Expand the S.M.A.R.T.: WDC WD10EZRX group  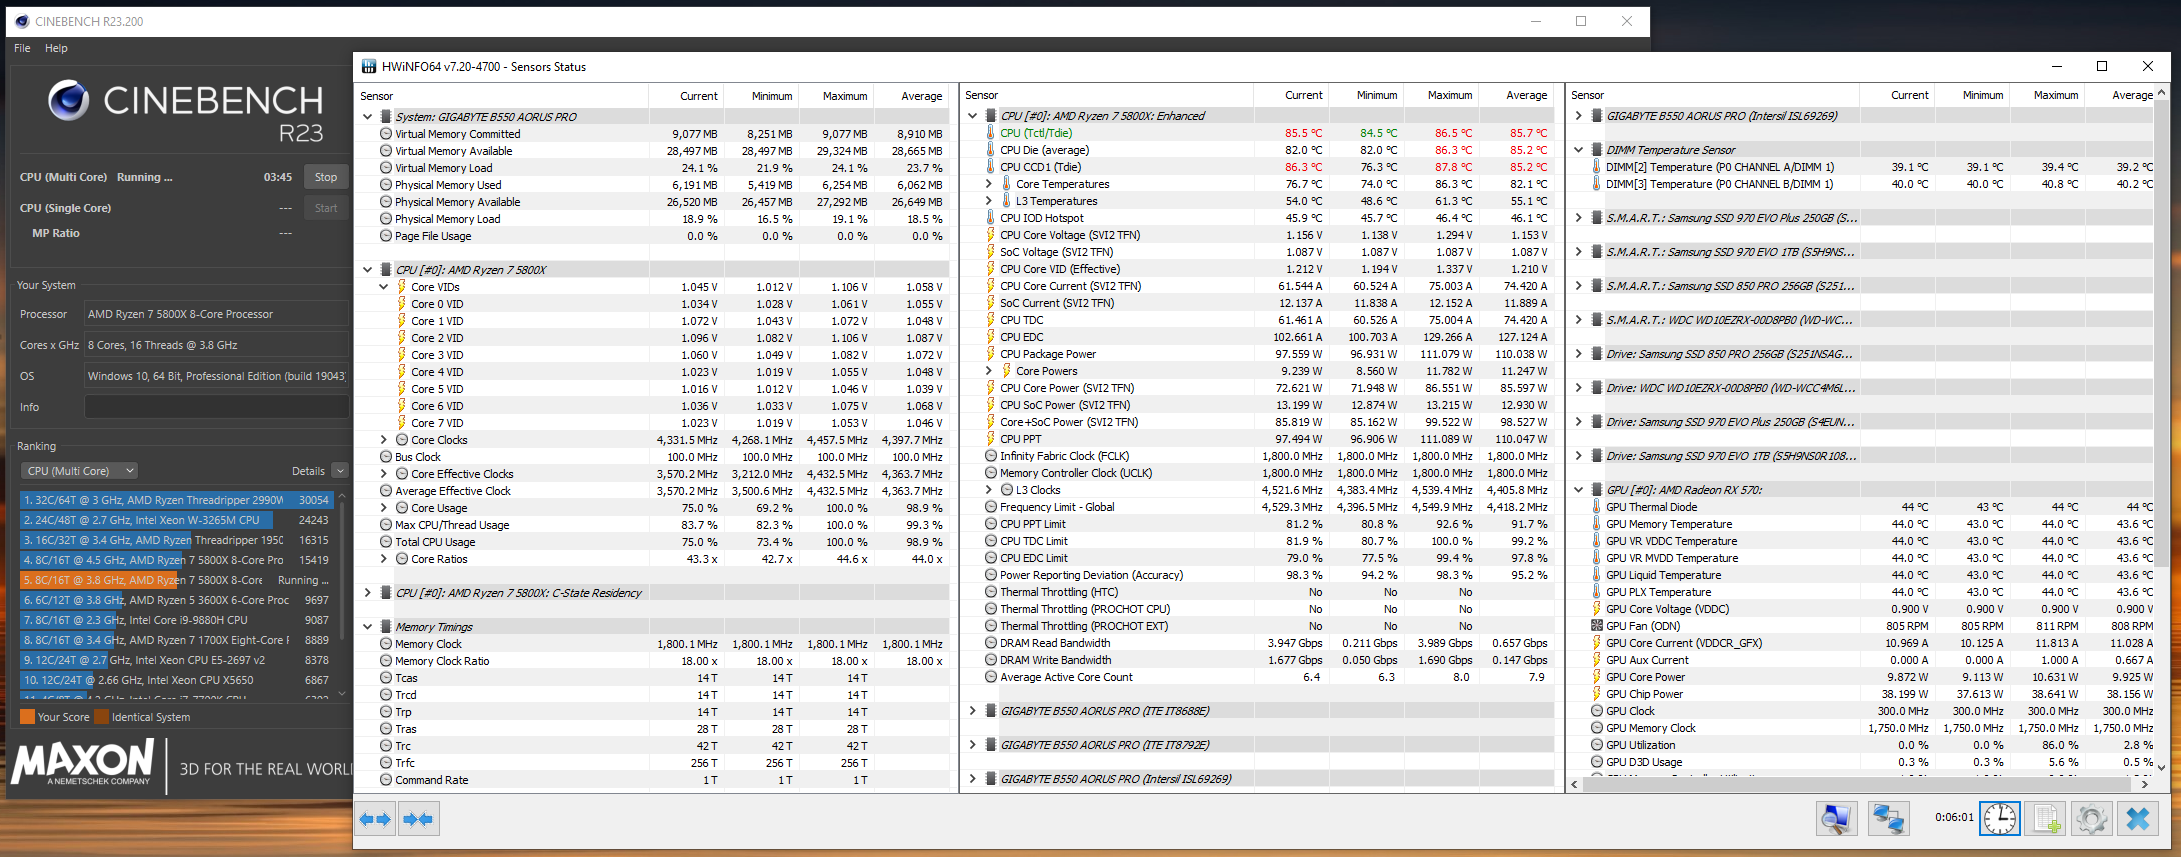click(1579, 320)
